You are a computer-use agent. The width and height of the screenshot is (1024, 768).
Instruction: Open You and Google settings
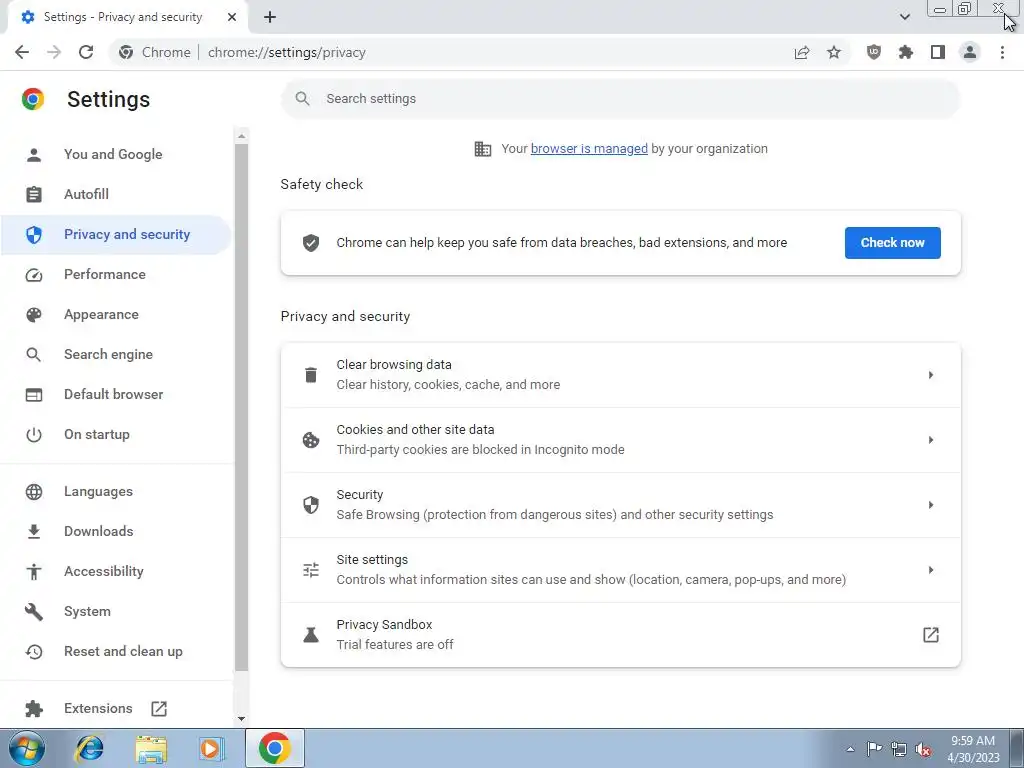[116, 155]
